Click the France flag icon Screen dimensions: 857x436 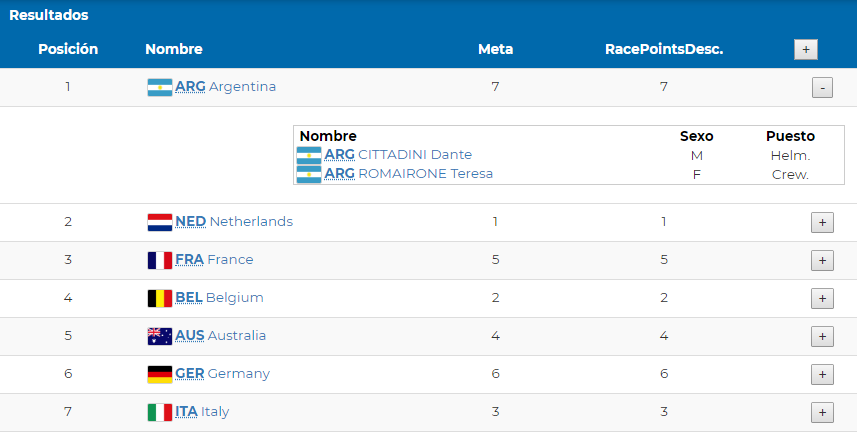click(160, 260)
